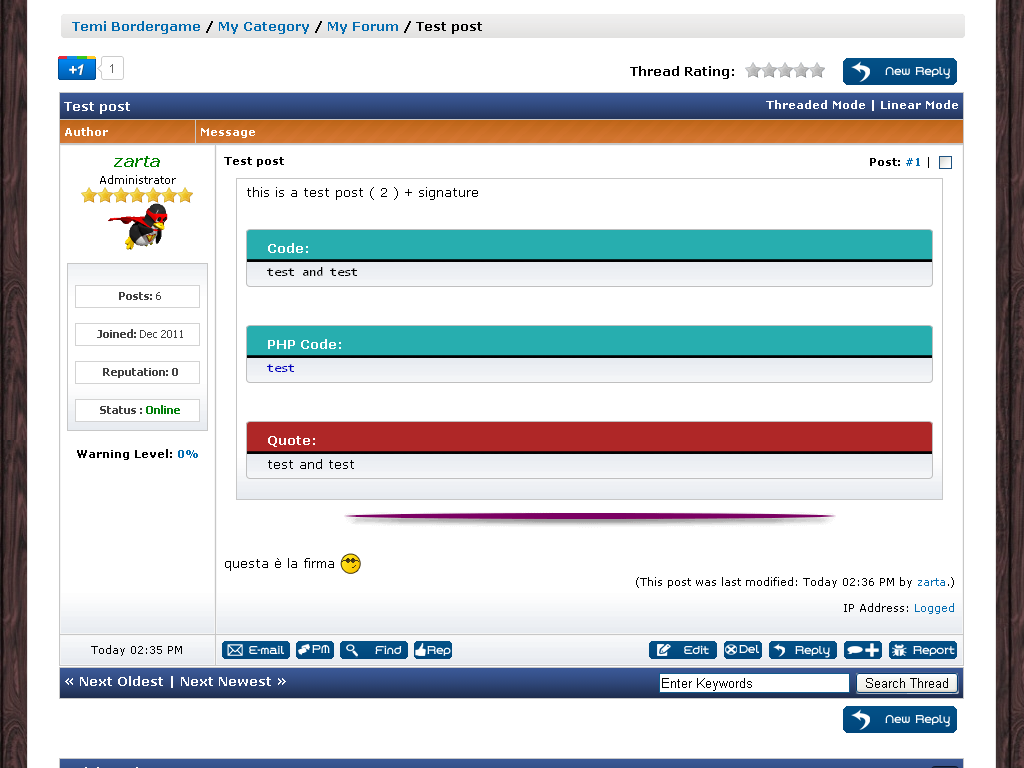The height and width of the screenshot is (768, 1024).
Task: Click the E-mail user button
Action: (x=255, y=650)
